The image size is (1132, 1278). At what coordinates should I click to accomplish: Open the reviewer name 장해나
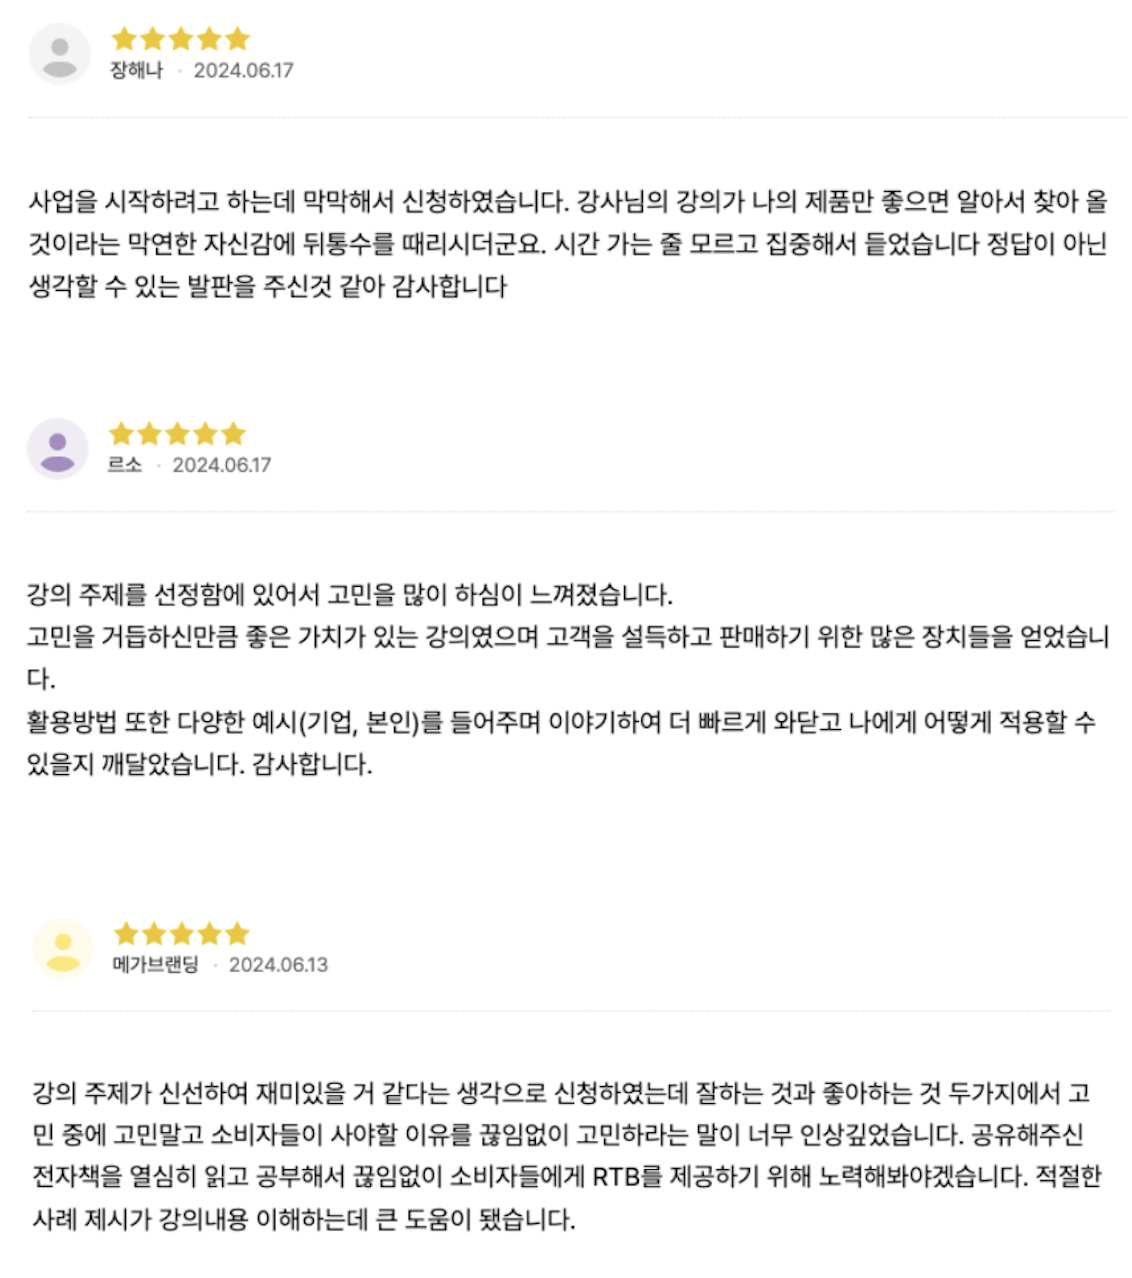[x=136, y=70]
